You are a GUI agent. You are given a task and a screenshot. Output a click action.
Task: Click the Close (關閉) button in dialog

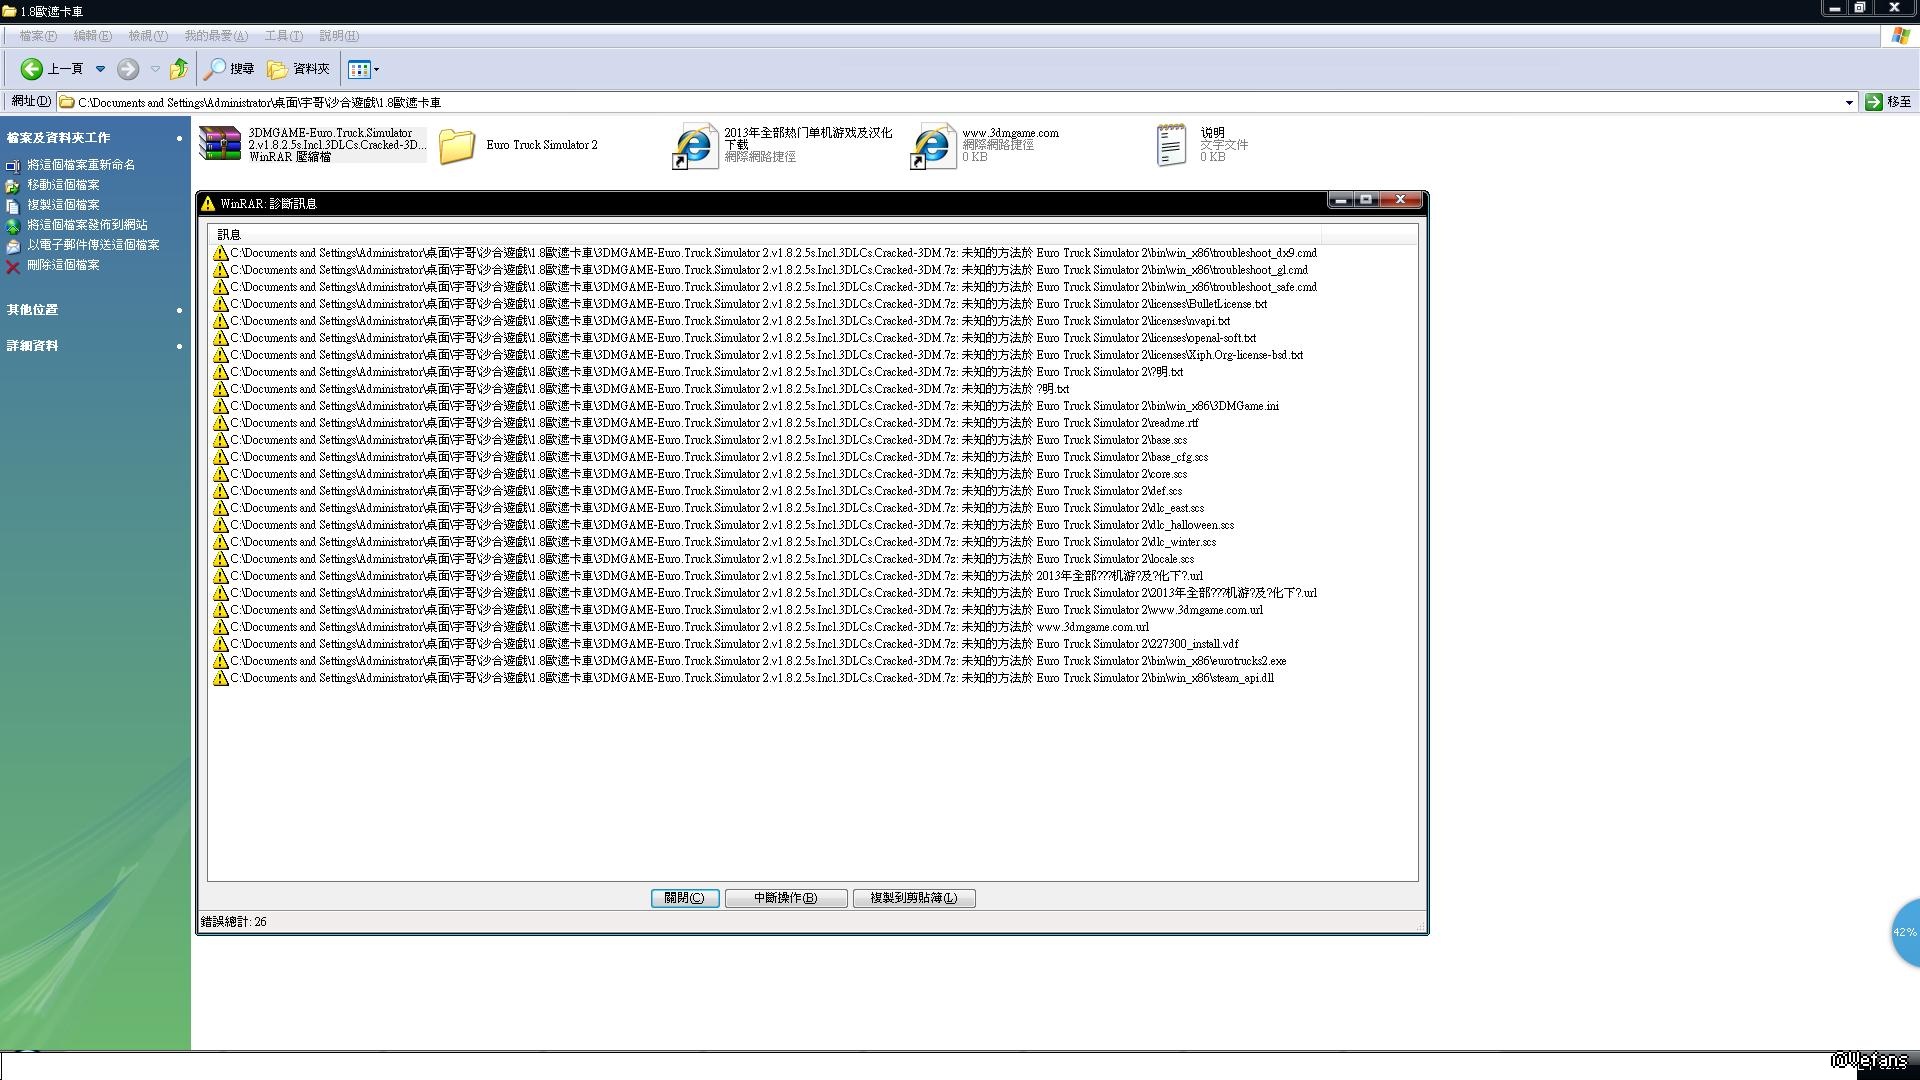click(684, 898)
